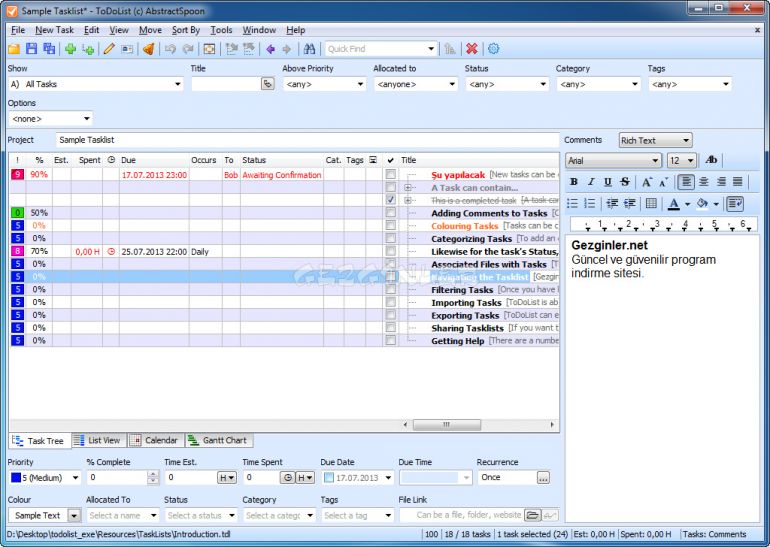770x547 pixels.
Task: Apply underline formatting in comments
Action: click(607, 182)
